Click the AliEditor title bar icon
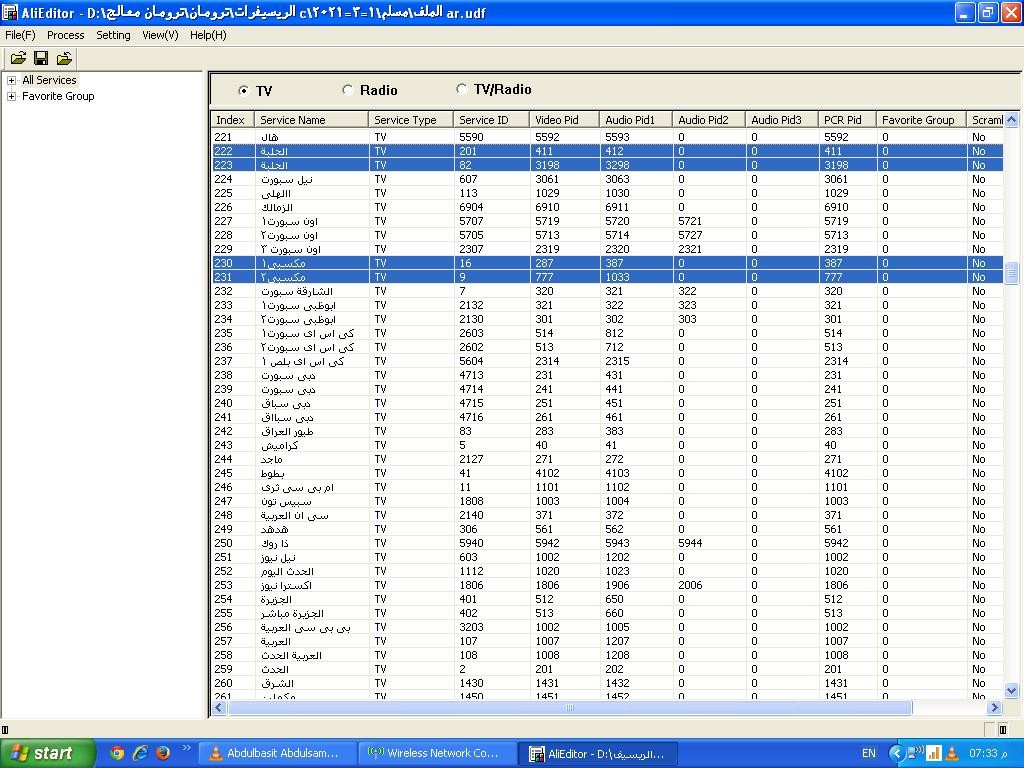This screenshot has height=768, width=1024. pos(10,13)
